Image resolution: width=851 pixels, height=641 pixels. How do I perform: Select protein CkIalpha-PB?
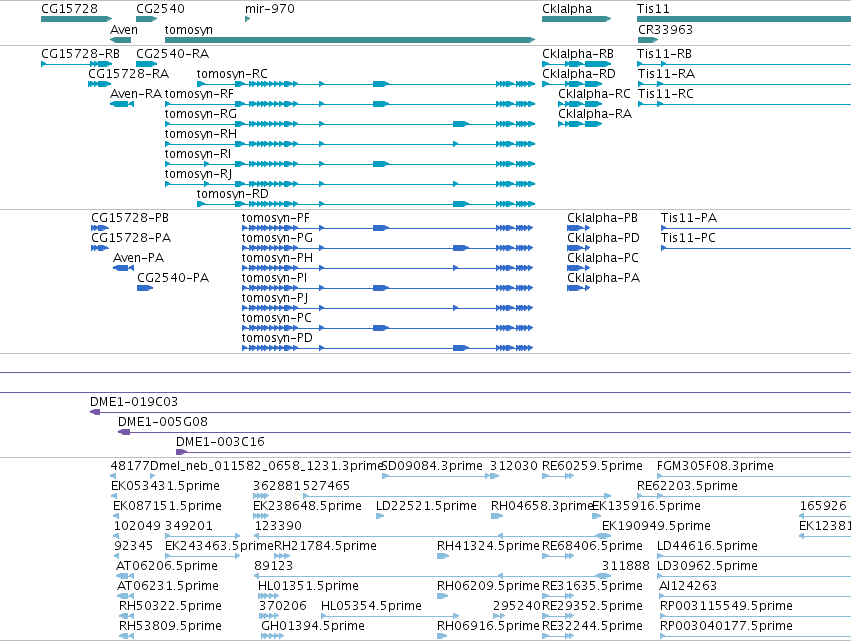click(x=579, y=228)
